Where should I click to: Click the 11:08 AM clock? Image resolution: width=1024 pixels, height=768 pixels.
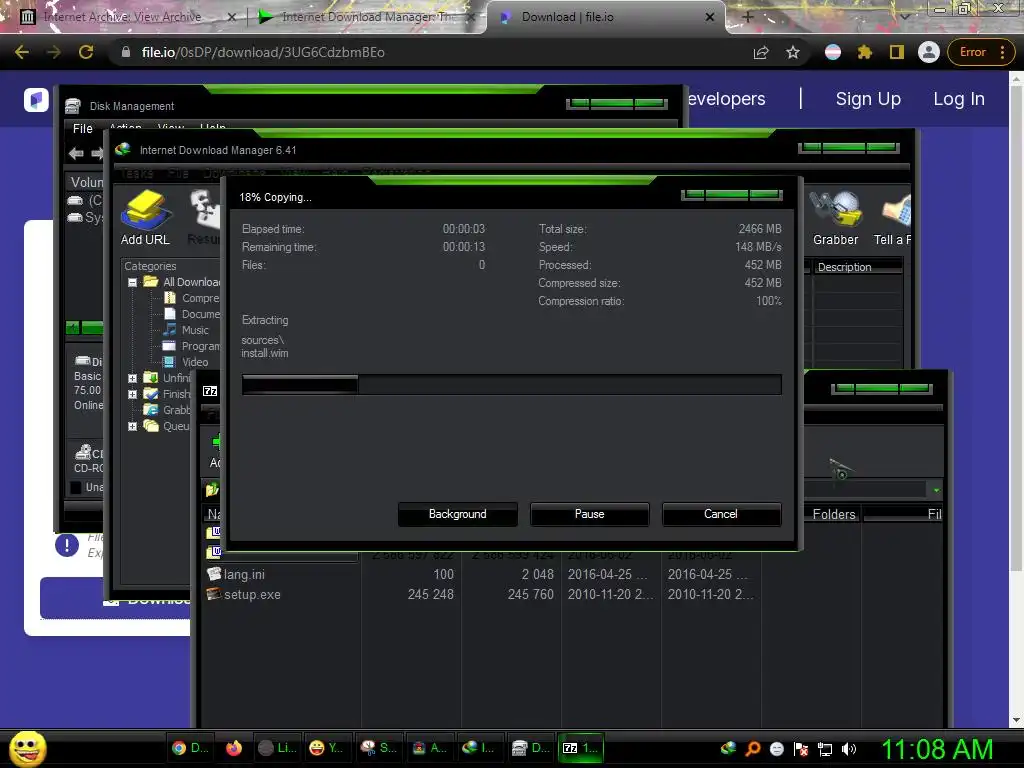pos(937,749)
